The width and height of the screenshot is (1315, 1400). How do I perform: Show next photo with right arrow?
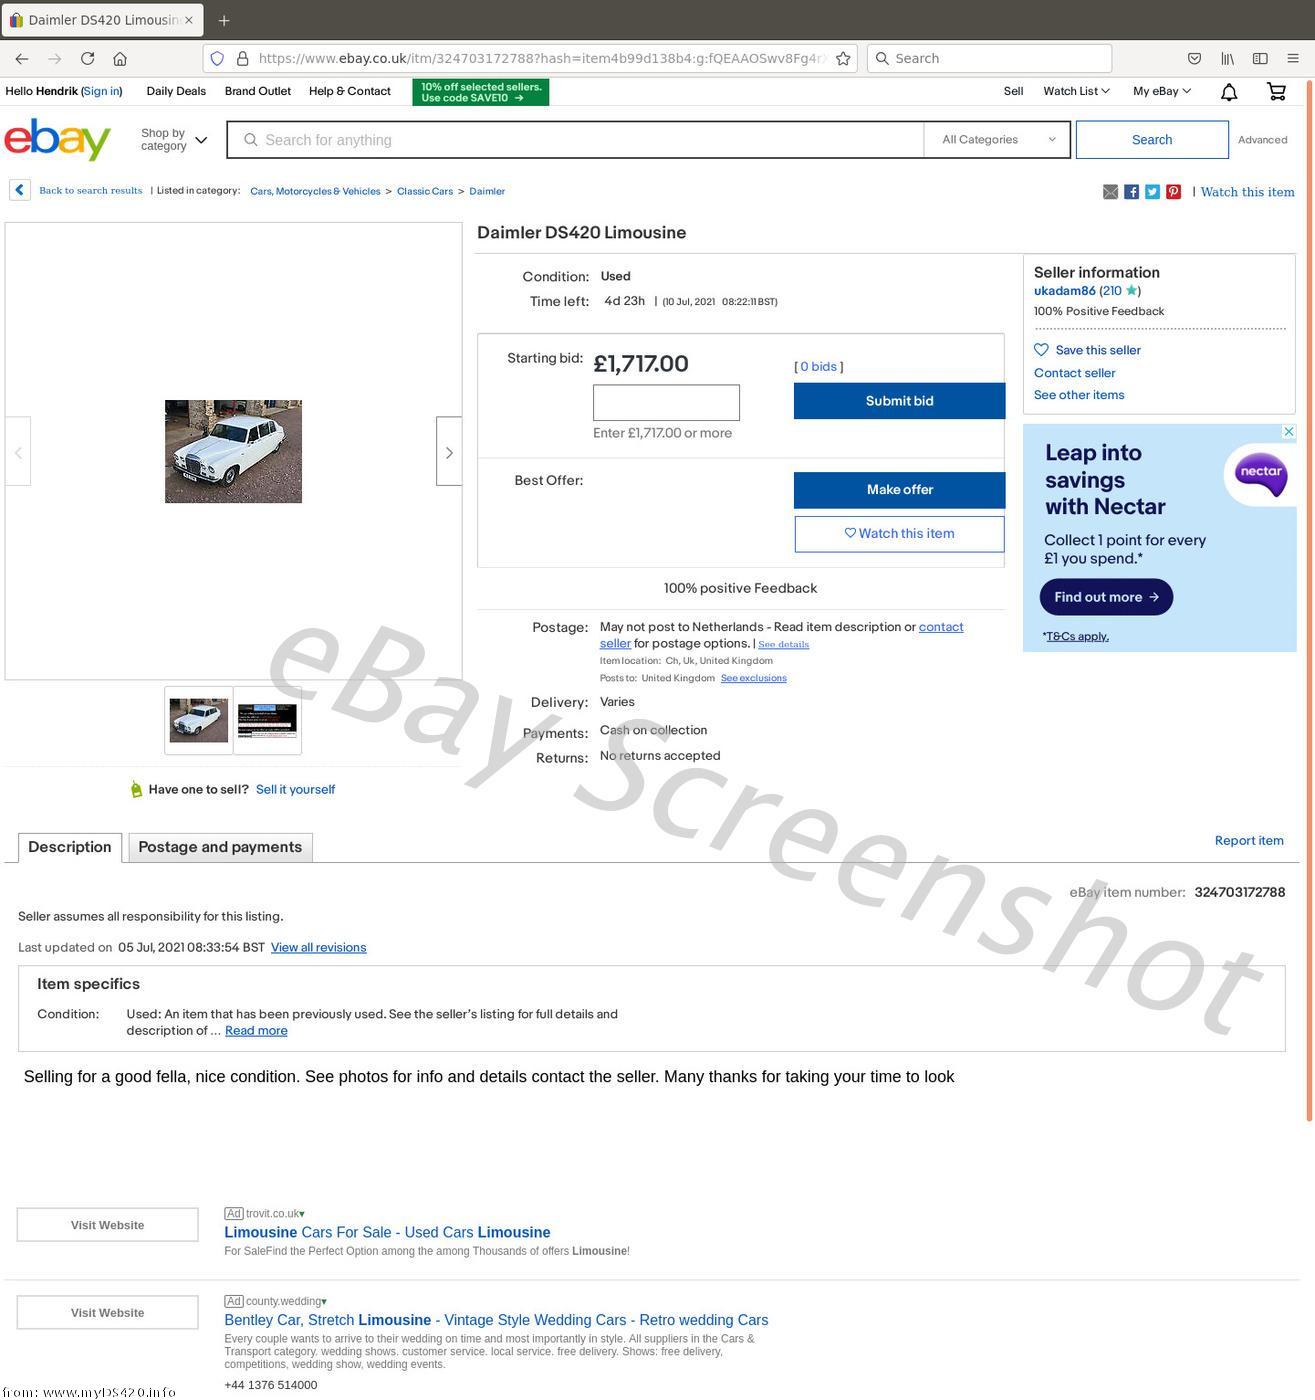449,452
